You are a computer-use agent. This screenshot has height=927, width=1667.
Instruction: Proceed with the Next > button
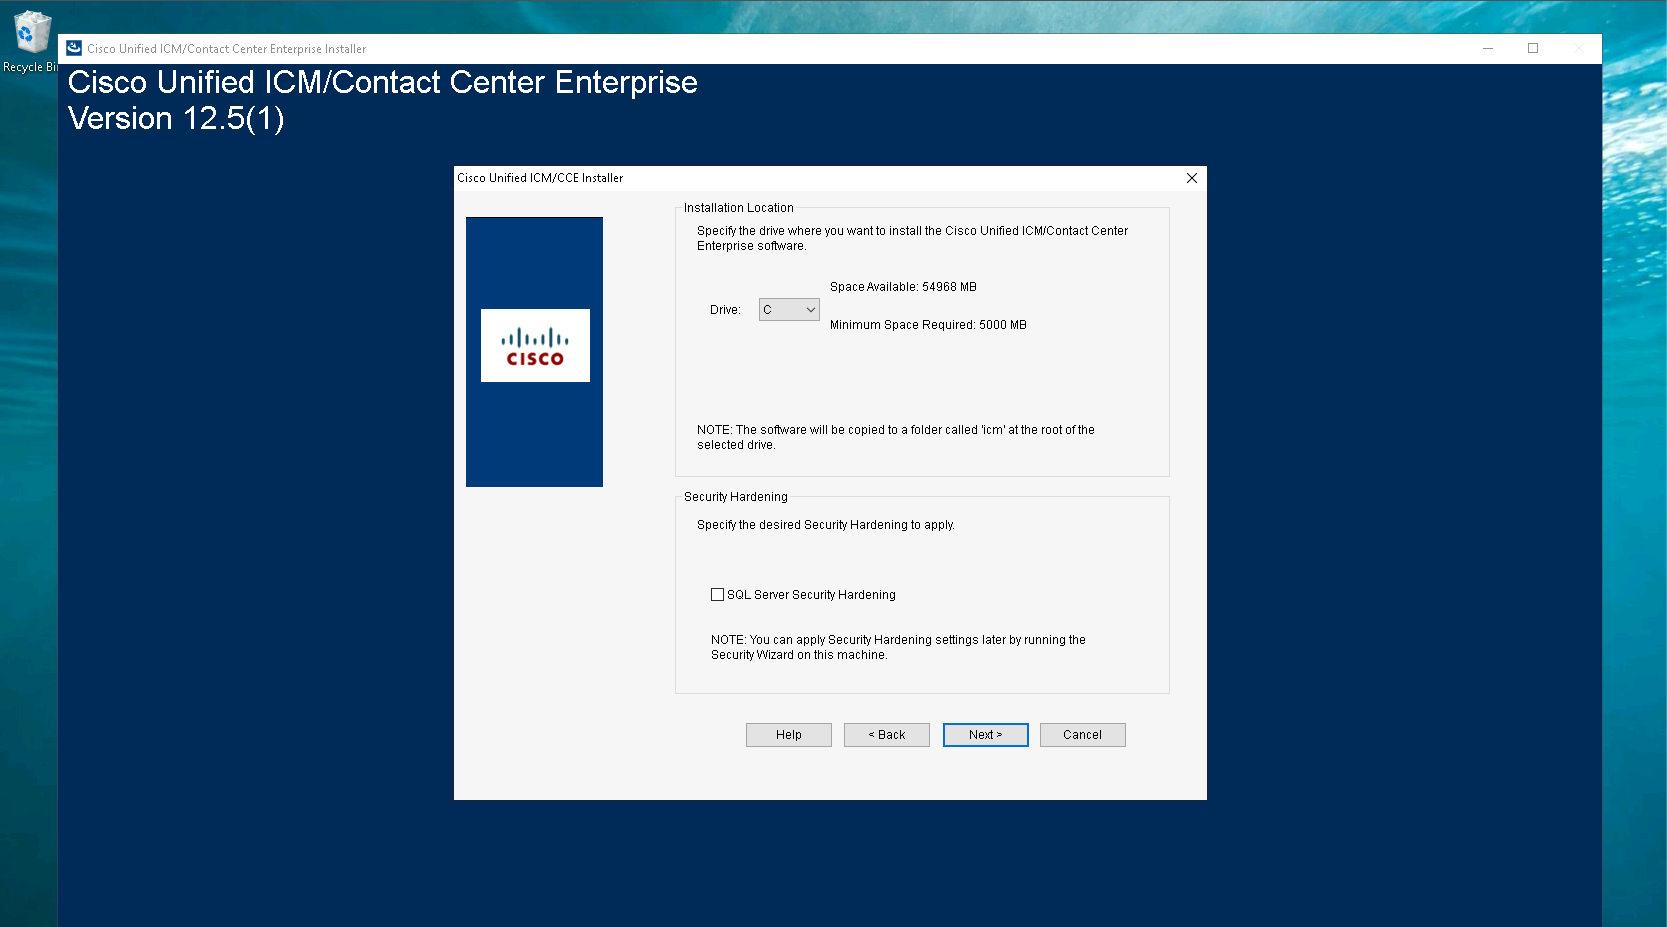tap(986, 735)
